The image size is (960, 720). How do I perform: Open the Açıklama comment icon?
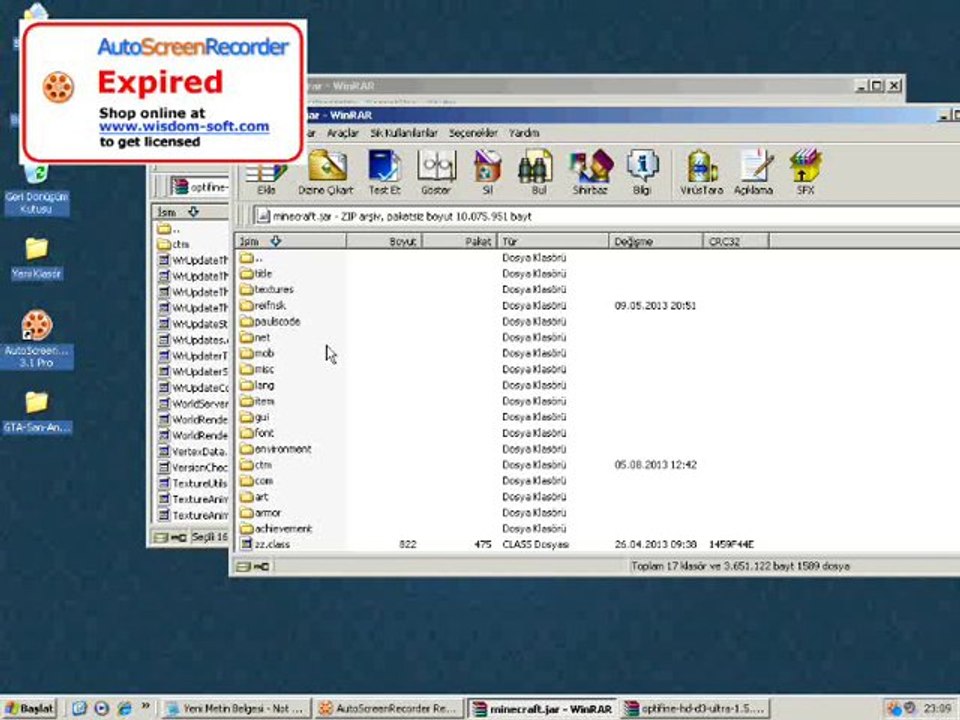(x=753, y=173)
